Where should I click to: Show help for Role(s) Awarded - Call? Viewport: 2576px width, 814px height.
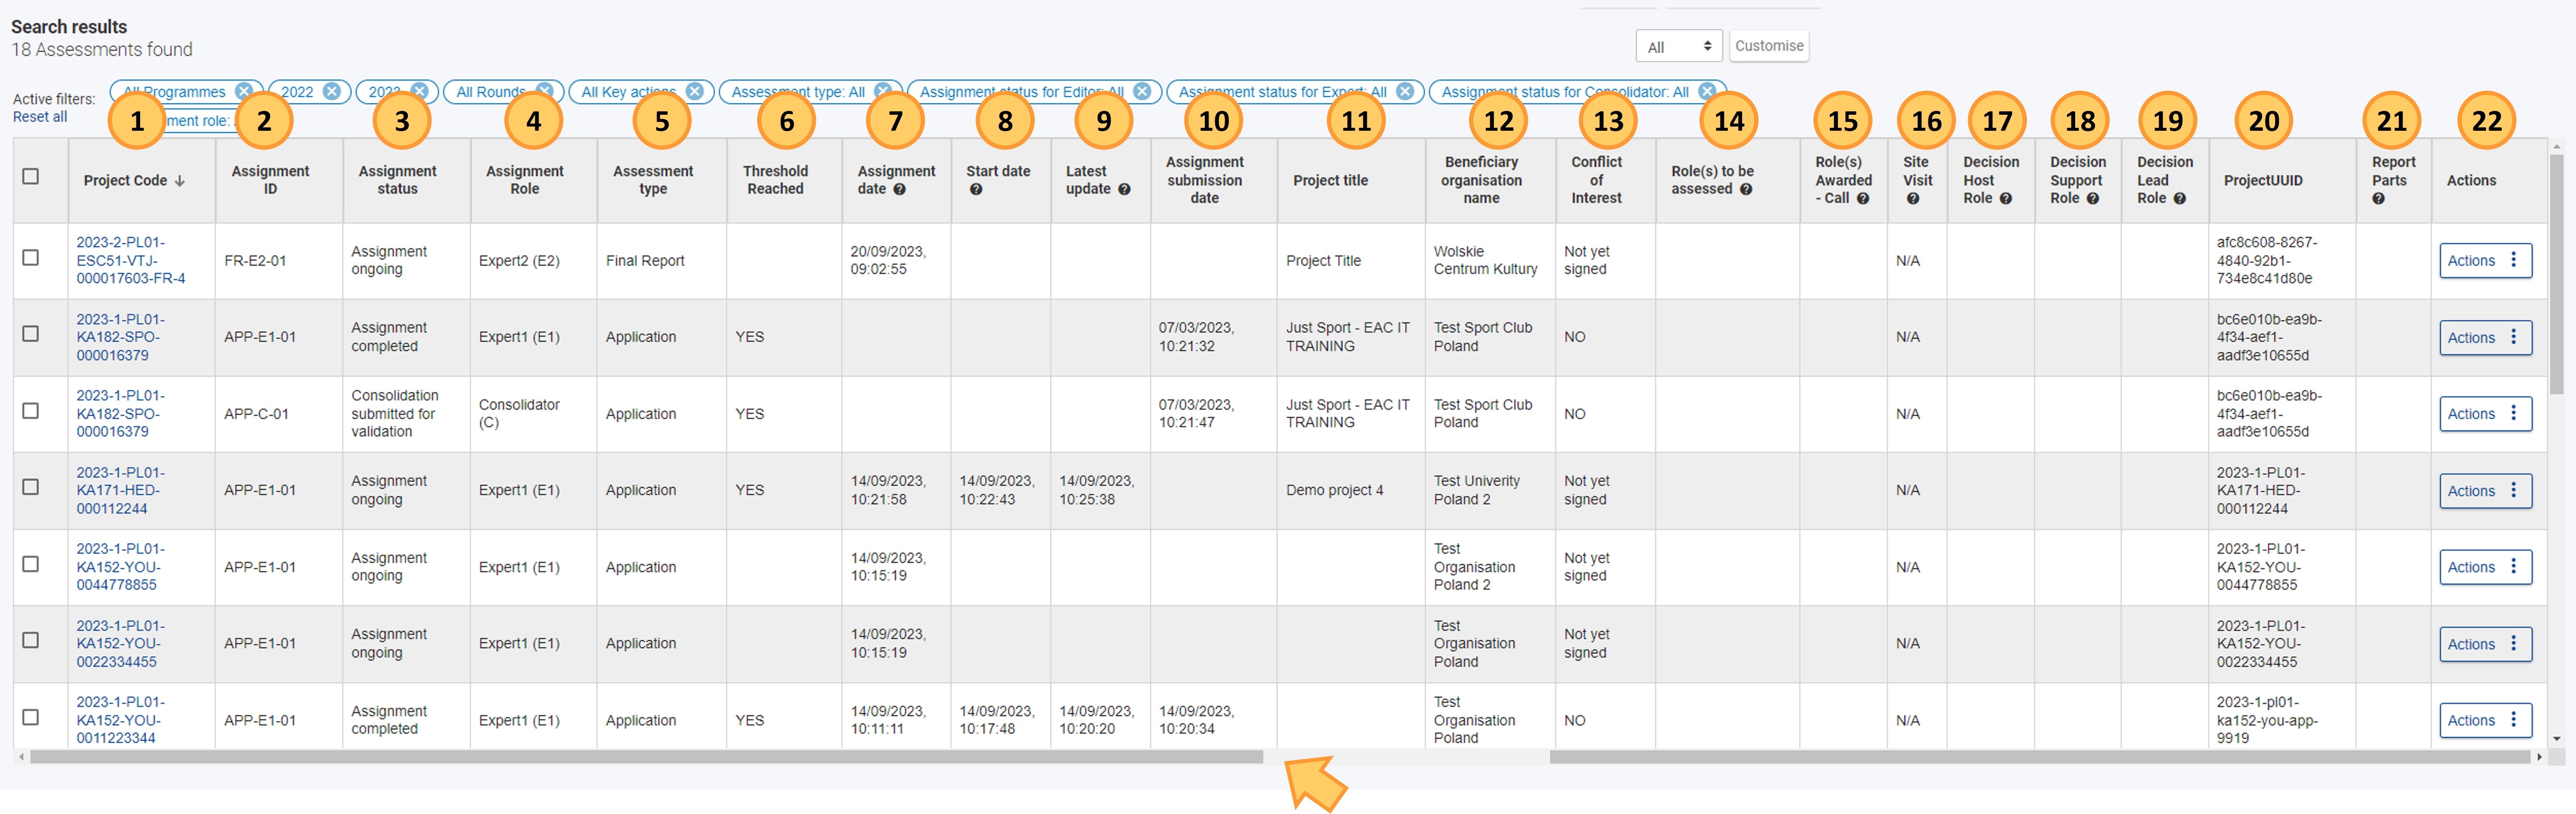tap(1863, 198)
